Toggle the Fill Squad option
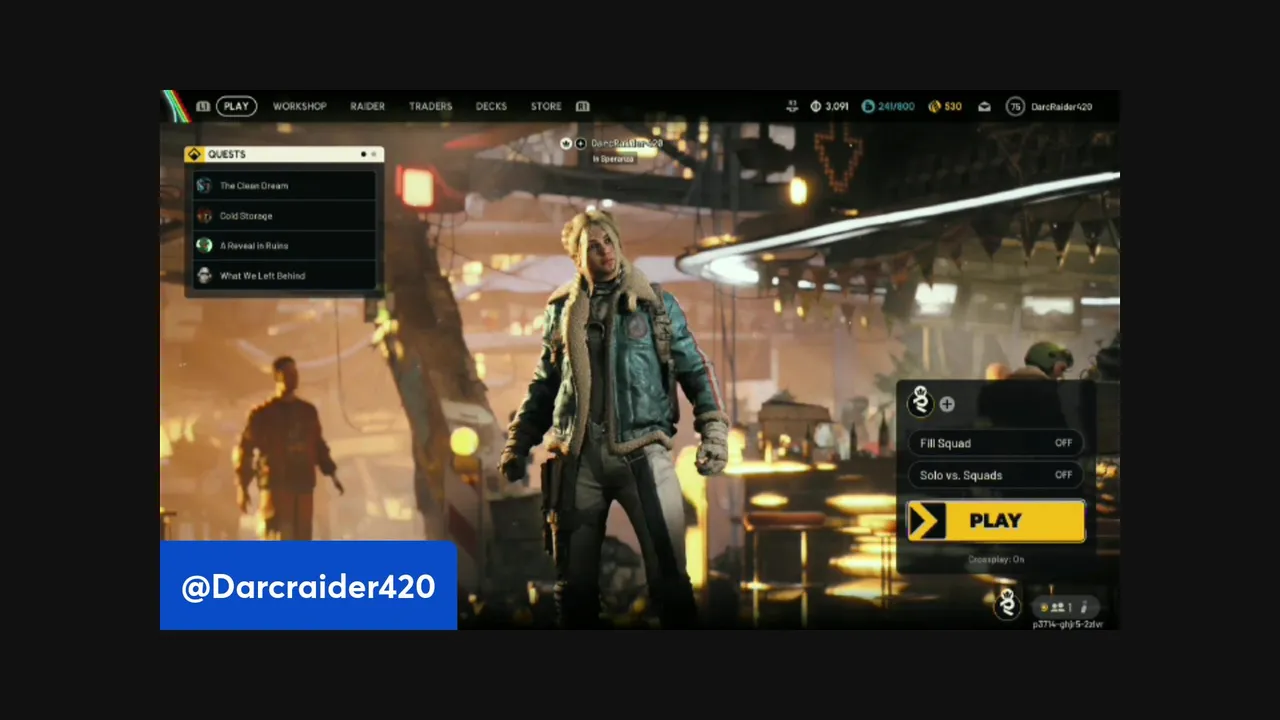This screenshot has width=1280, height=720. pyautogui.click(x=995, y=443)
